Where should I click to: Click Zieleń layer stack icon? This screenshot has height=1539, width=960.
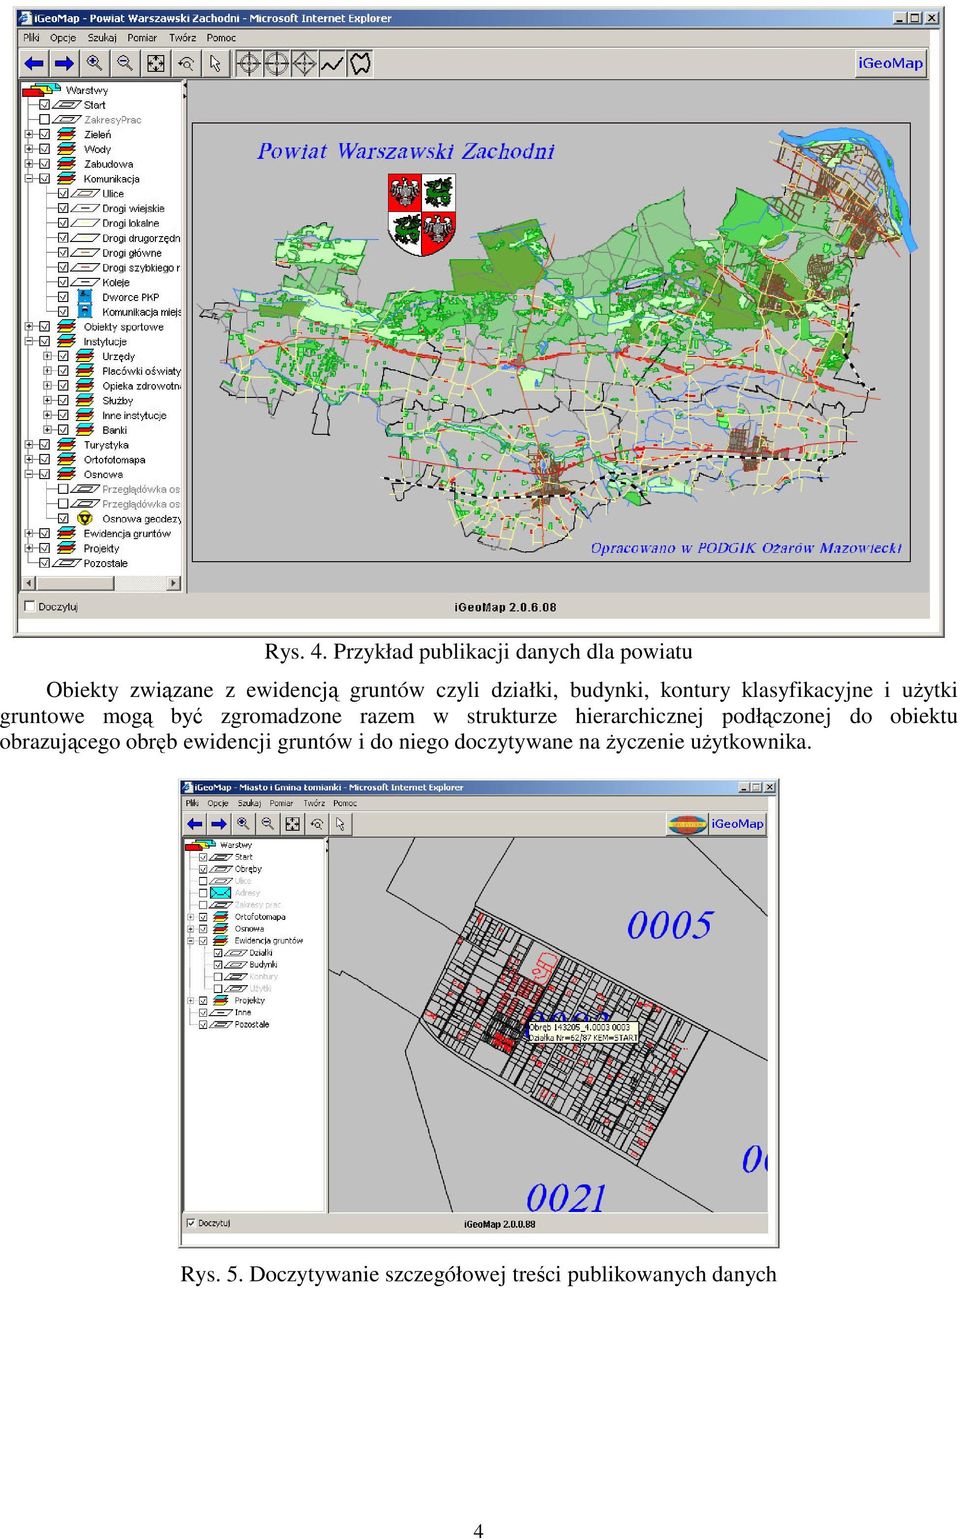point(67,134)
